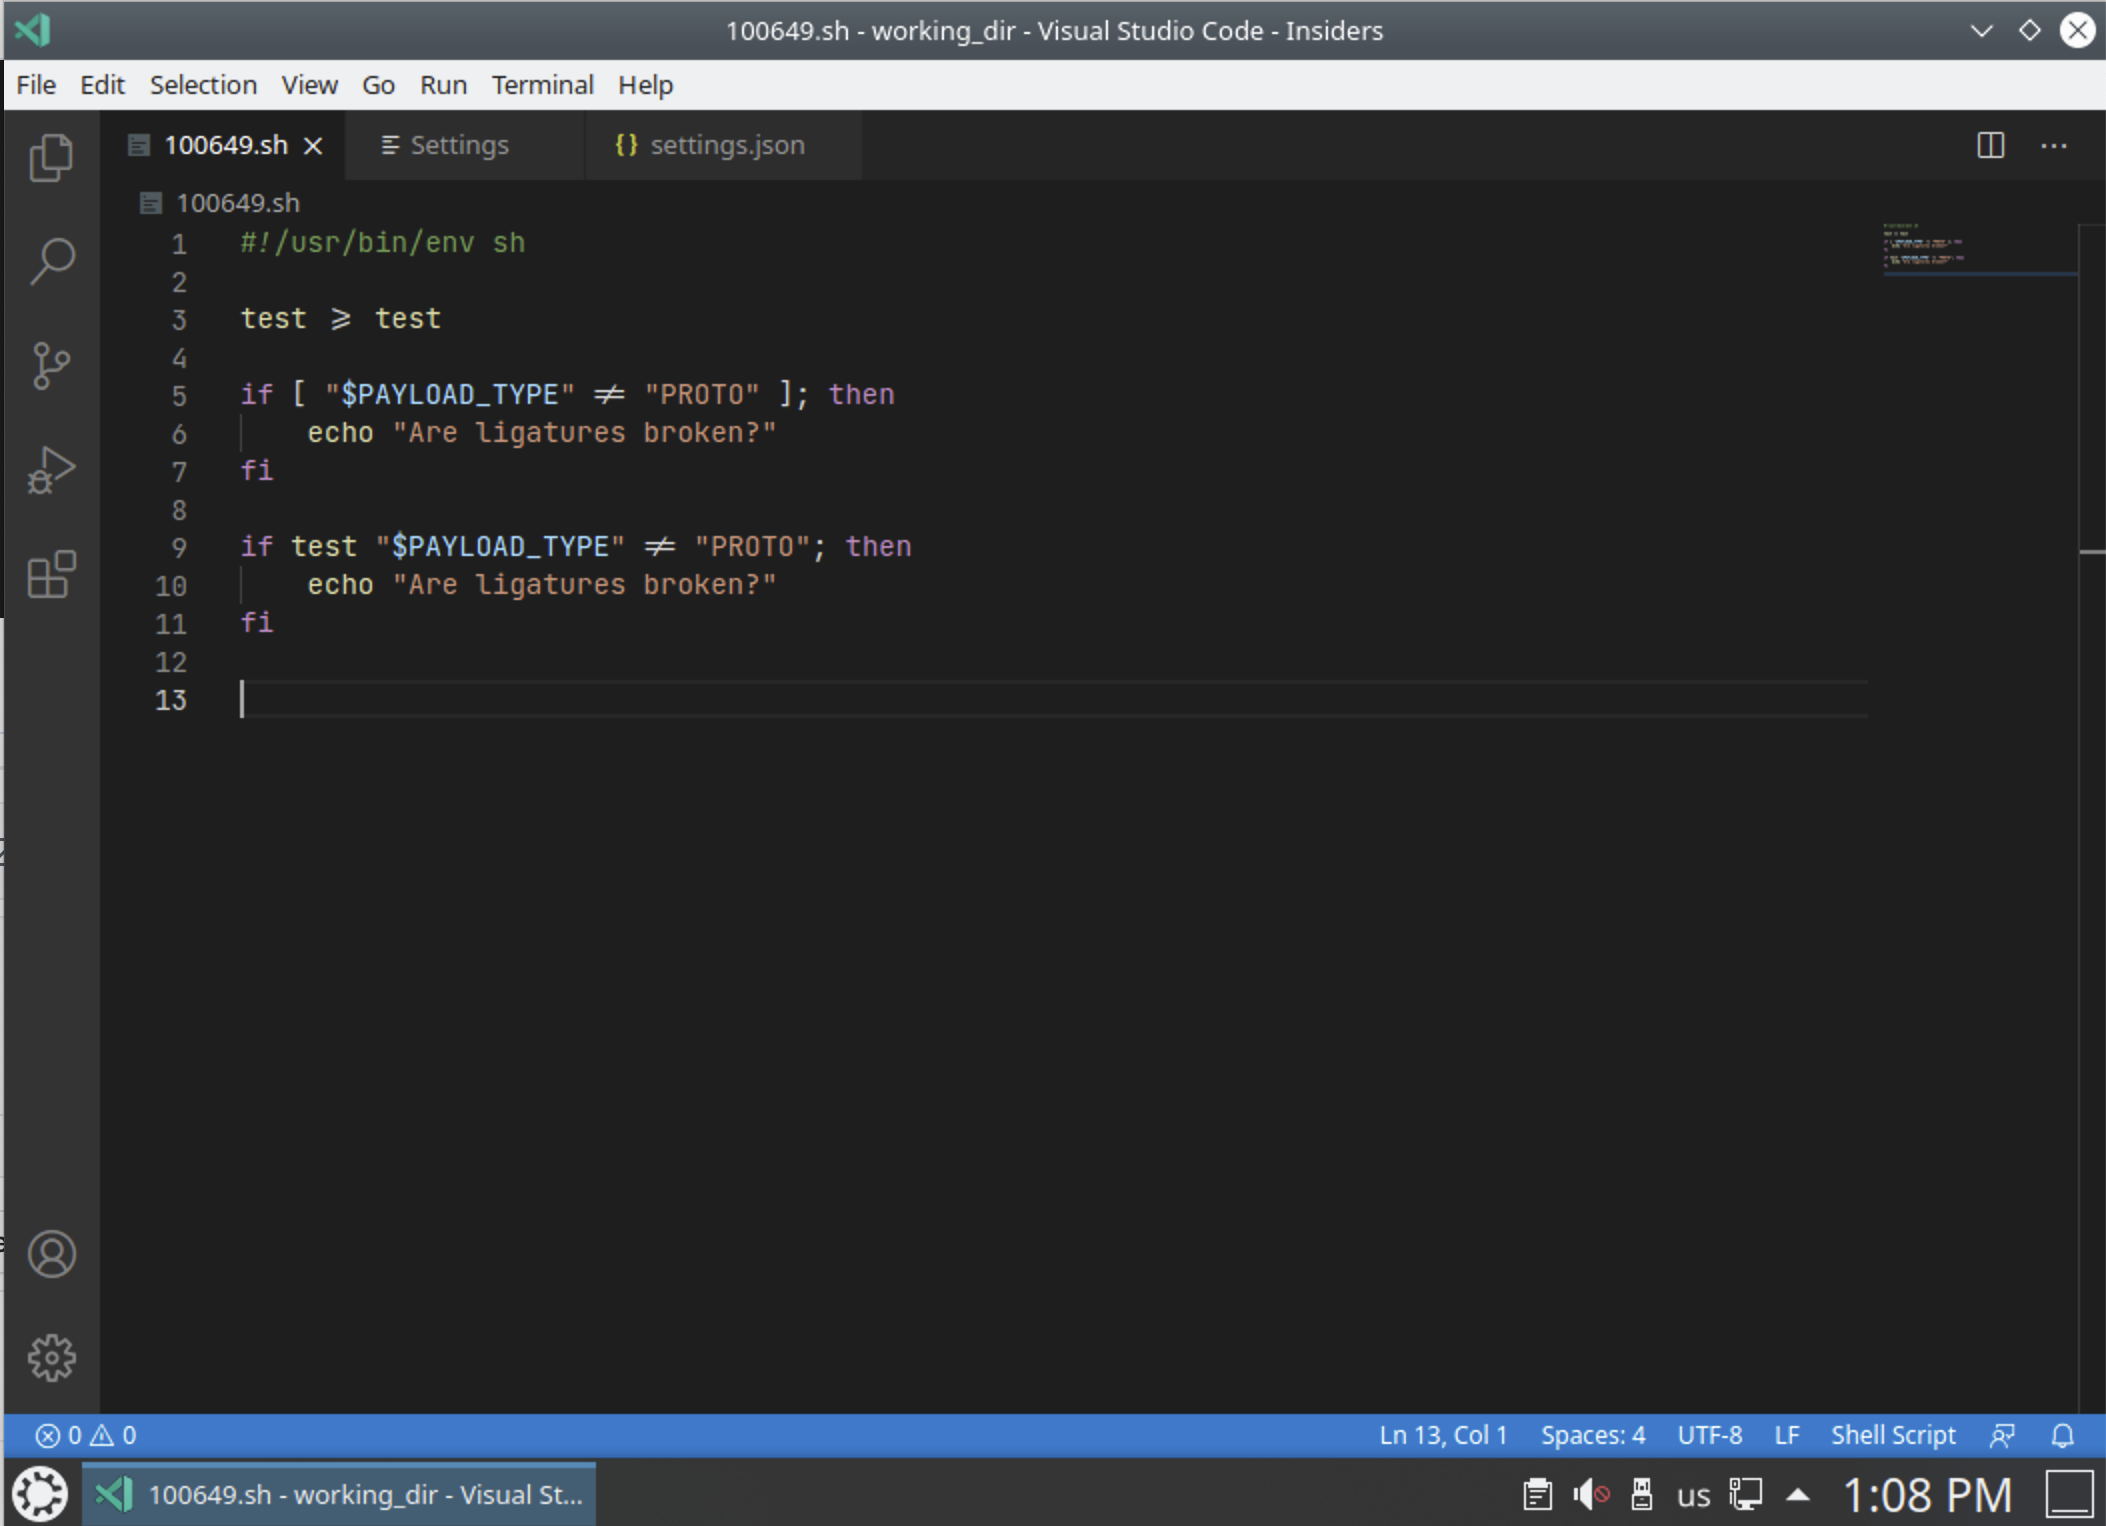Change indentation via Spaces: 4 status item

pos(1593,1434)
